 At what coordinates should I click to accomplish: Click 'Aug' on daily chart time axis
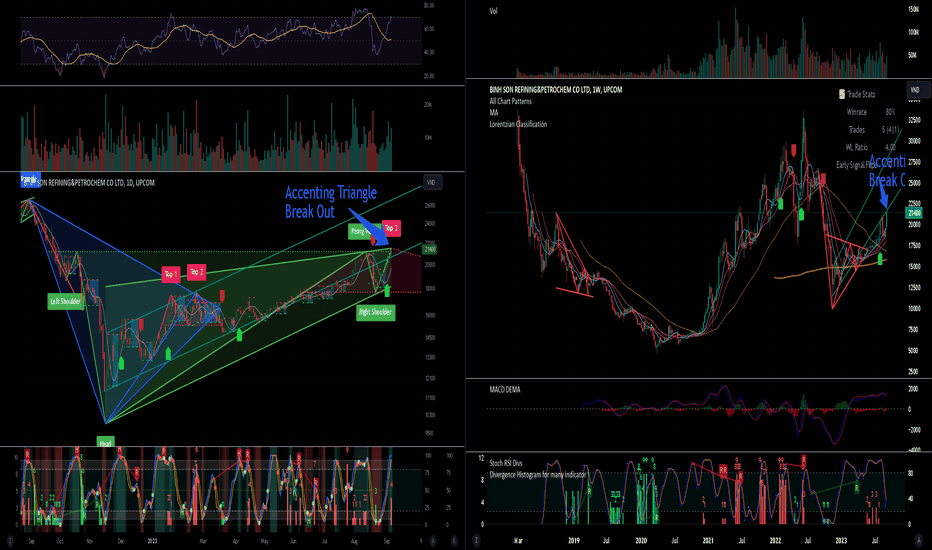pyautogui.click(x=354, y=541)
